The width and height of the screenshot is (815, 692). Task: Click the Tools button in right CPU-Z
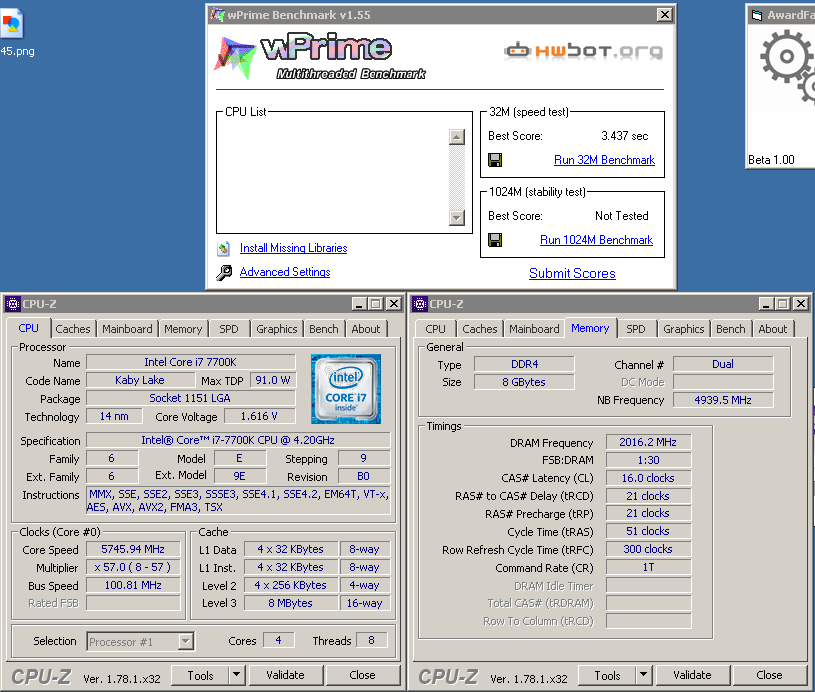tap(607, 675)
